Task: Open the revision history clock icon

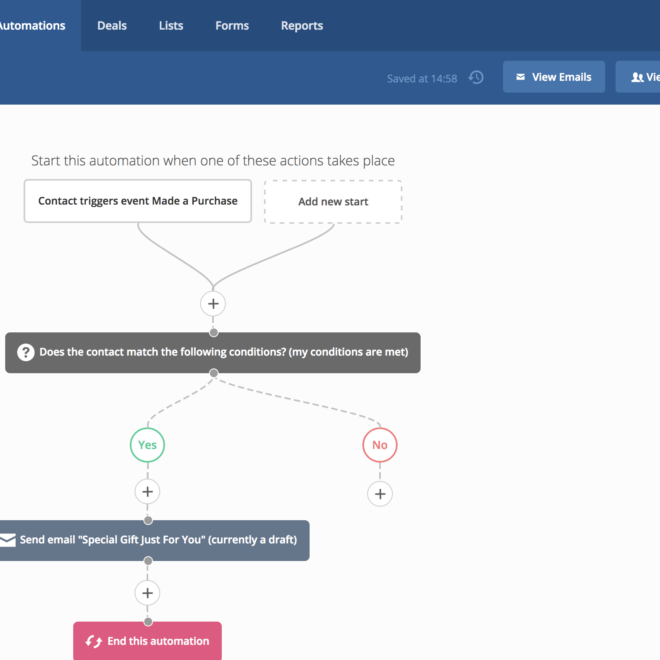Action: pos(476,77)
